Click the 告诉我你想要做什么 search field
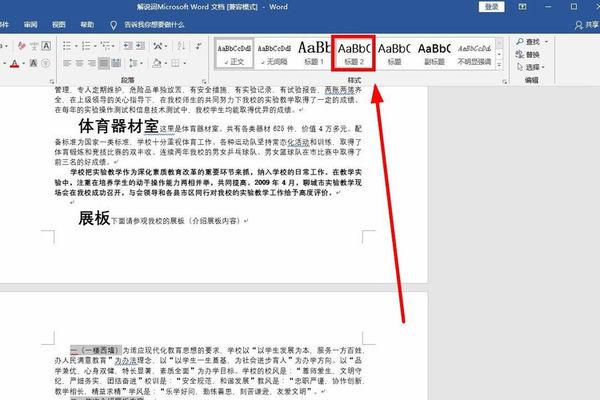Viewport: 600px width, 400px height. click(154, 25)
